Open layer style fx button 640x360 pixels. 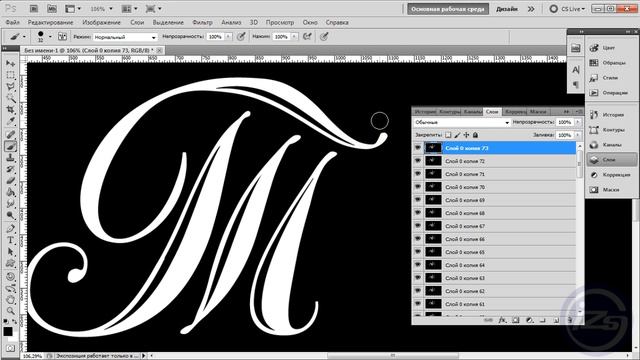502,320
